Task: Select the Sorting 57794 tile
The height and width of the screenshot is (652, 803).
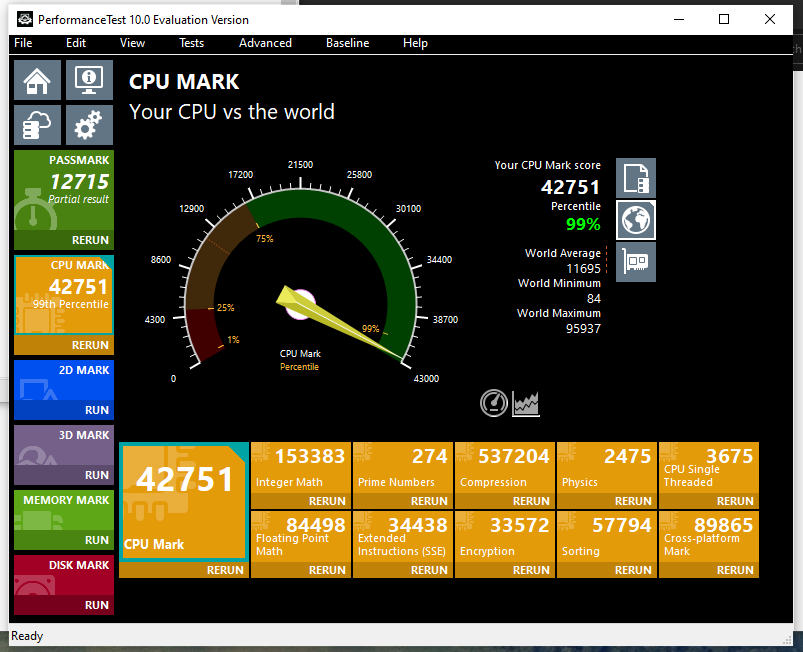Action: (607, 538)
